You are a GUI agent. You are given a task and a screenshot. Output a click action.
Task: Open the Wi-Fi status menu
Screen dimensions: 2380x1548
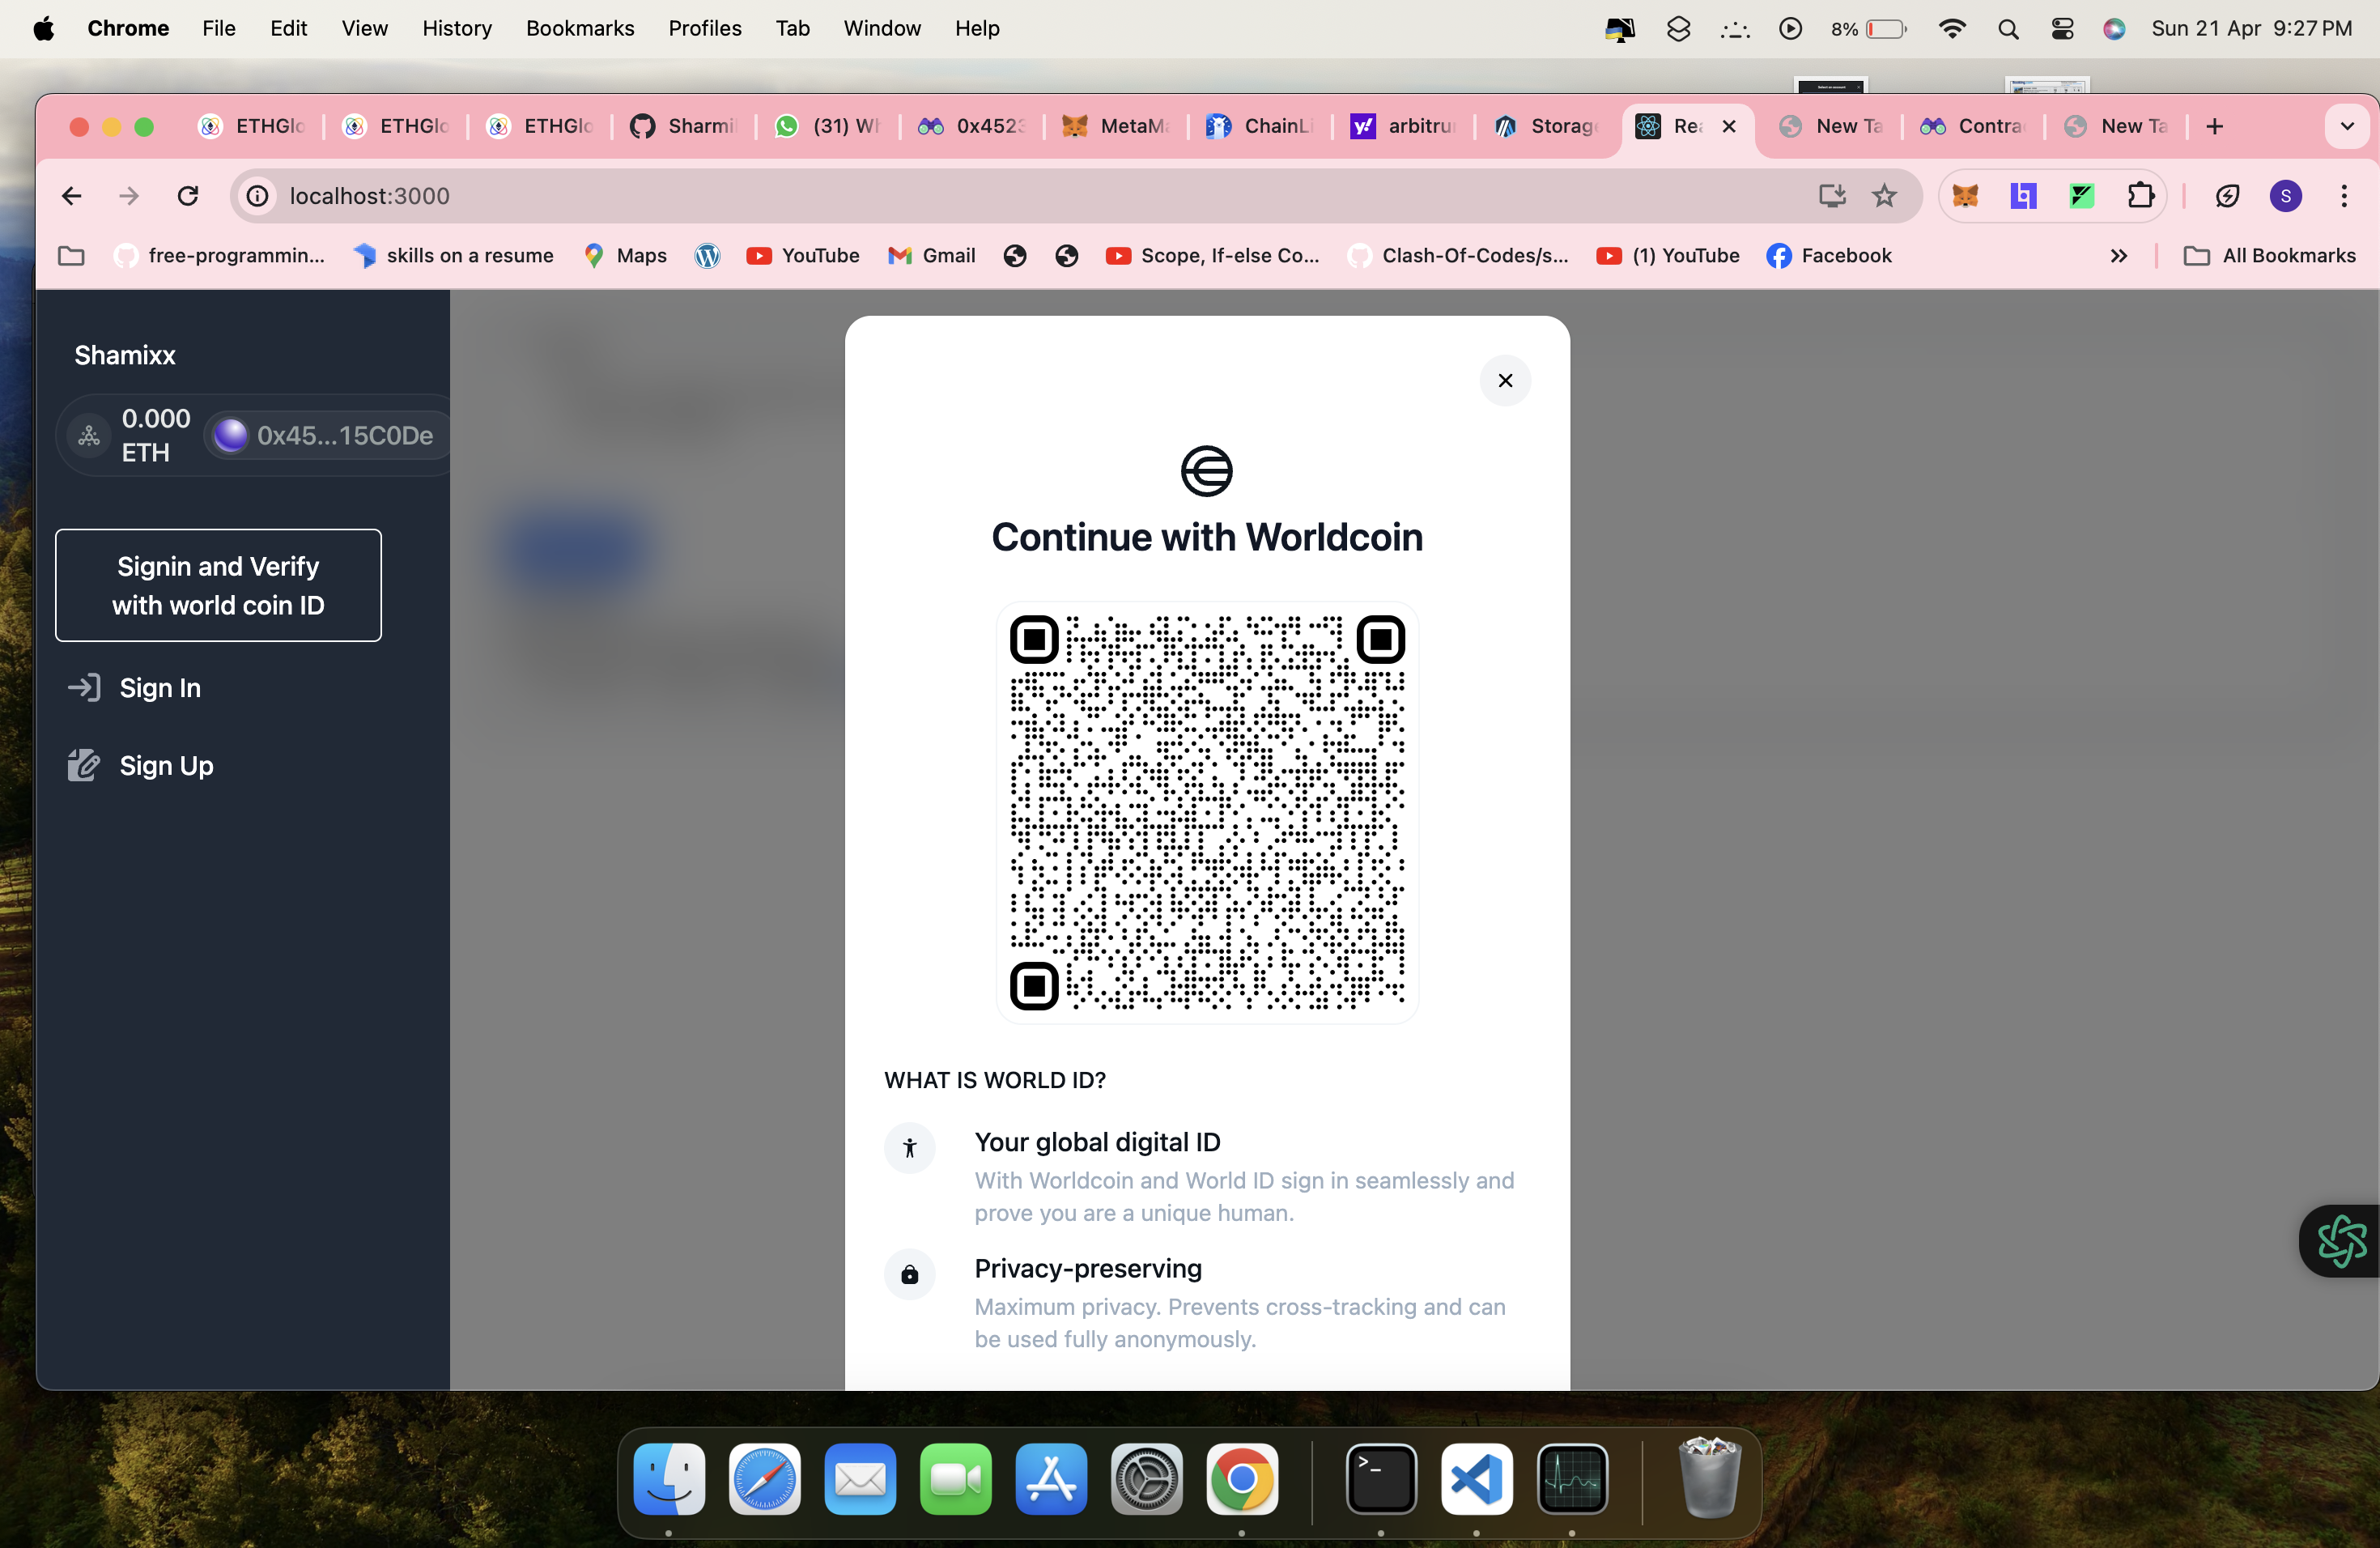click(1952, 29)
